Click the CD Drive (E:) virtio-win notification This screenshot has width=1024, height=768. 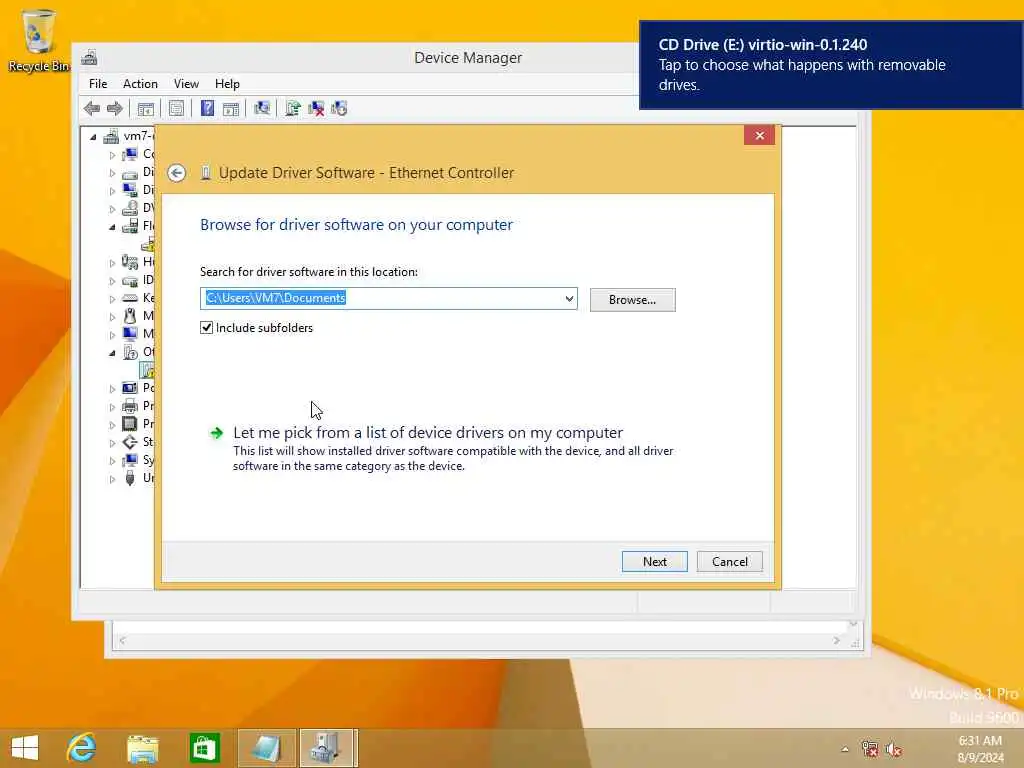(831, 65)
